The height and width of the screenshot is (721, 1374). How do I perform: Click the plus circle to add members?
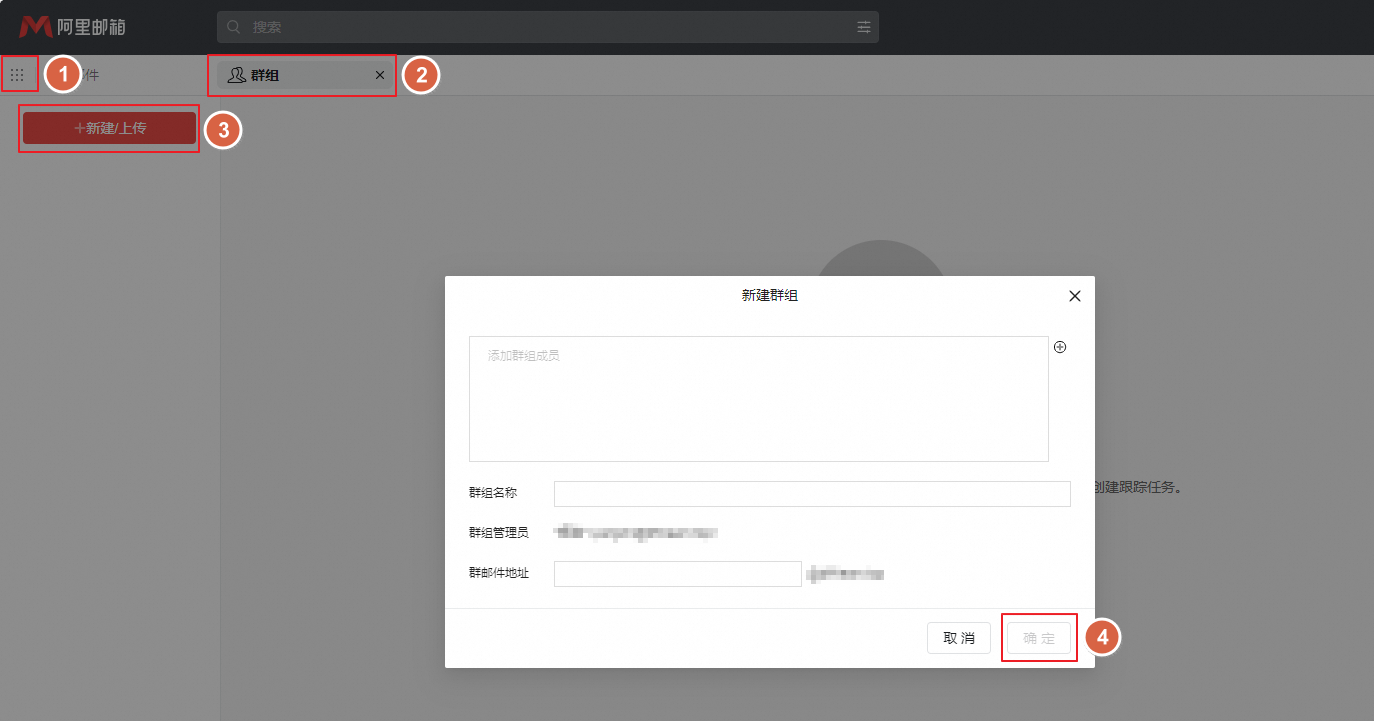click(x=1060, y=347)
